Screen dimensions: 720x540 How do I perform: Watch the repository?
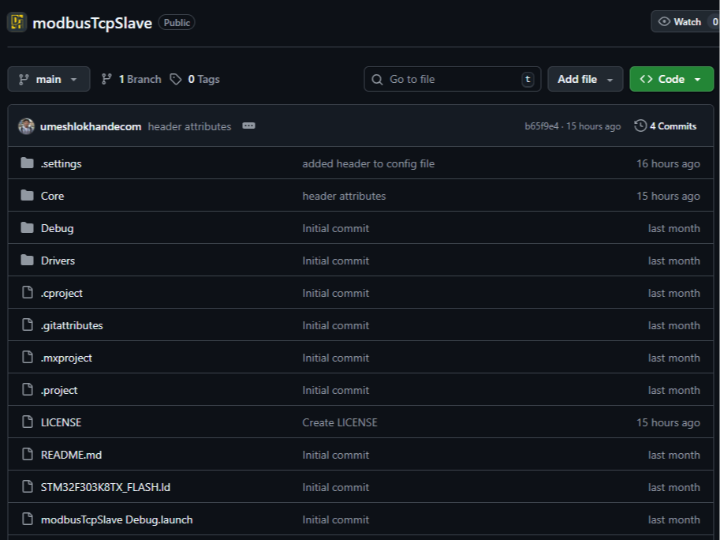(681, 22)
